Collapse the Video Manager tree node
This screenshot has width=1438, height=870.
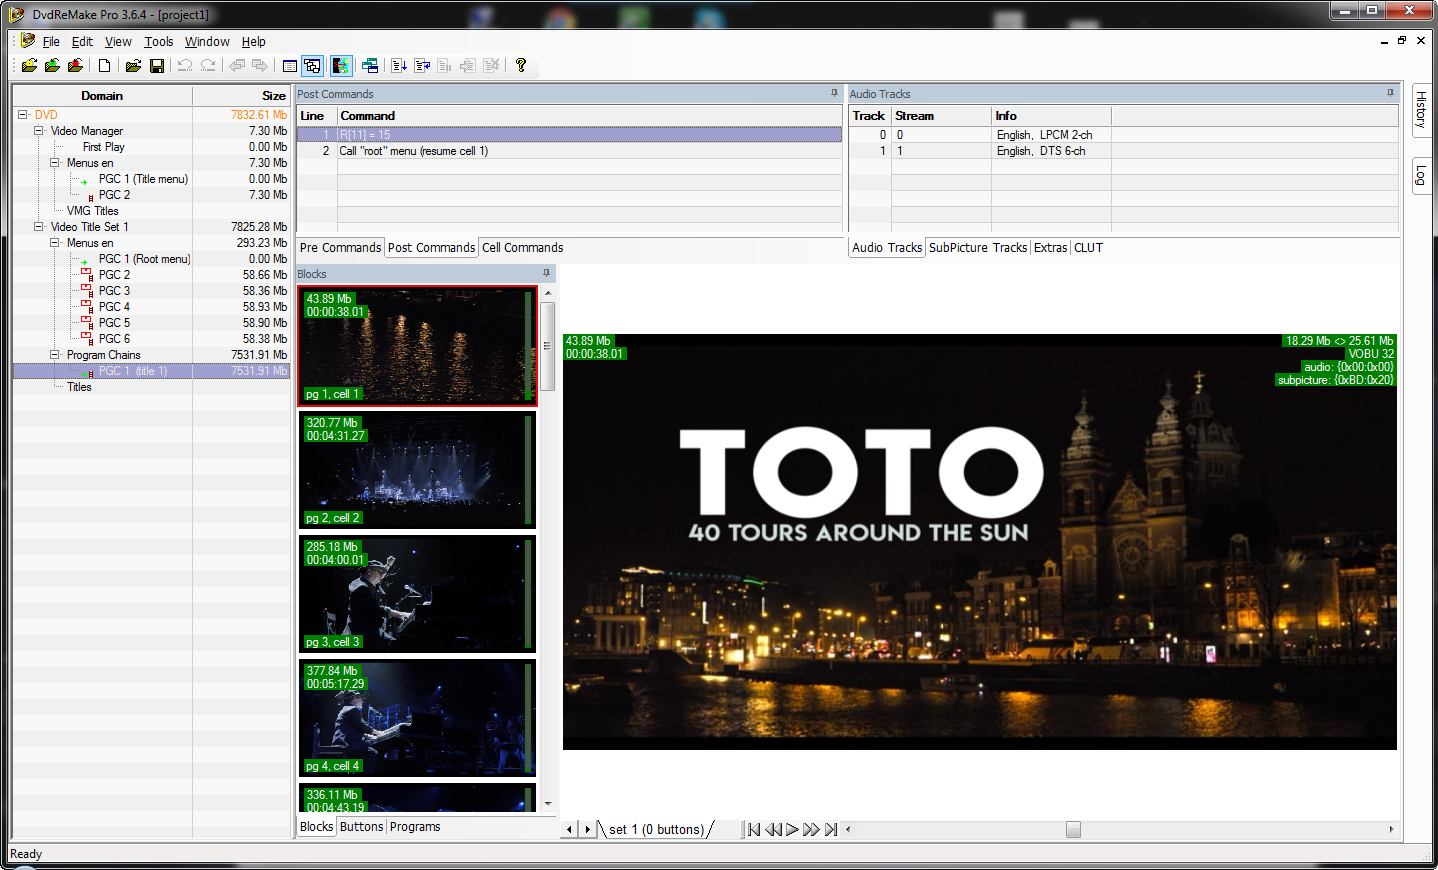pyautogui.click(x=38, y=131)
